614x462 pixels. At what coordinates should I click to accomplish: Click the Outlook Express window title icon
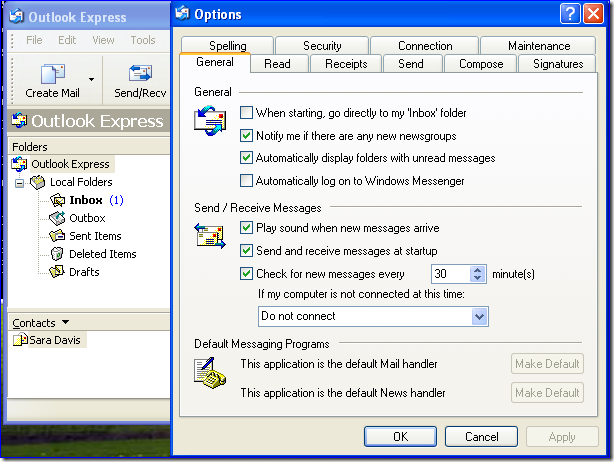coord(16,16)
